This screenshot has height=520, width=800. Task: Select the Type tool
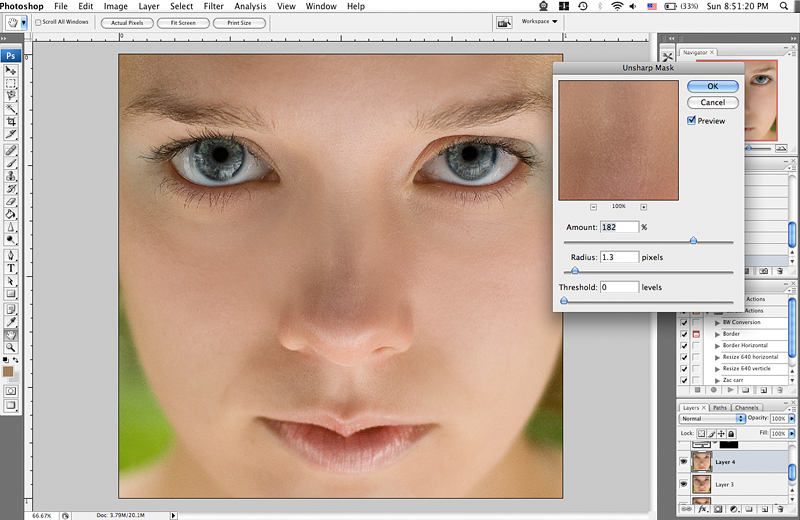[11, 268]
